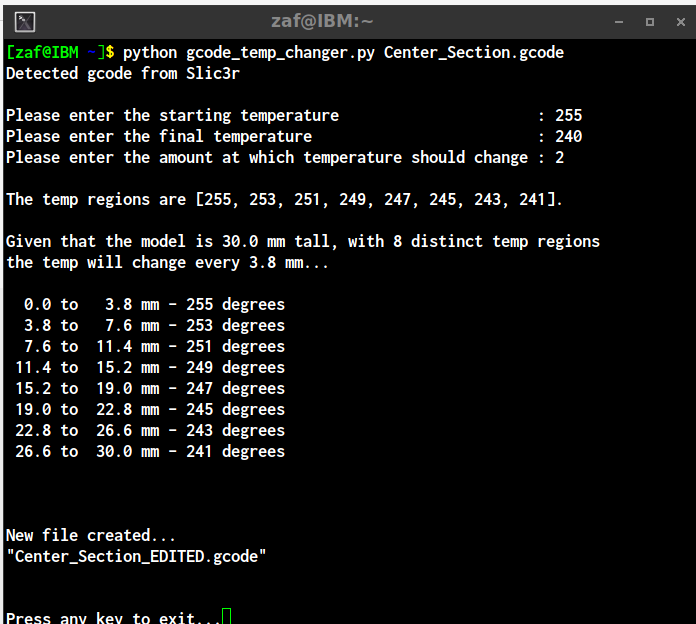
Task: Click the final temperature value 240
Action: click(568, 136)
